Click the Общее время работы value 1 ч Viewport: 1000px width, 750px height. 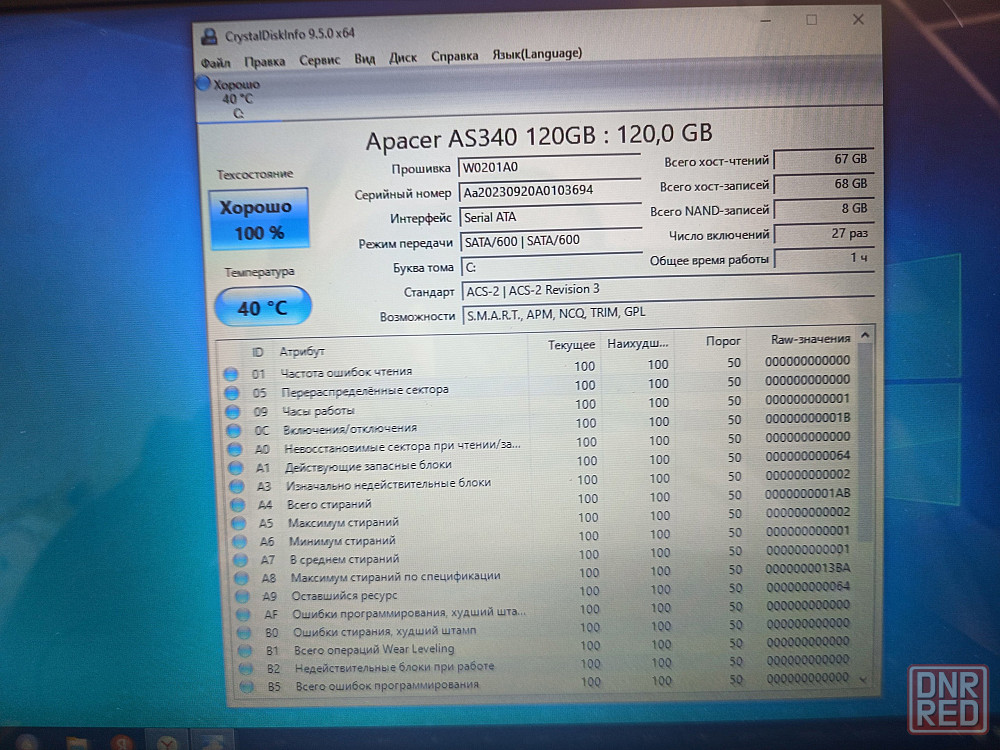[824, 258]
